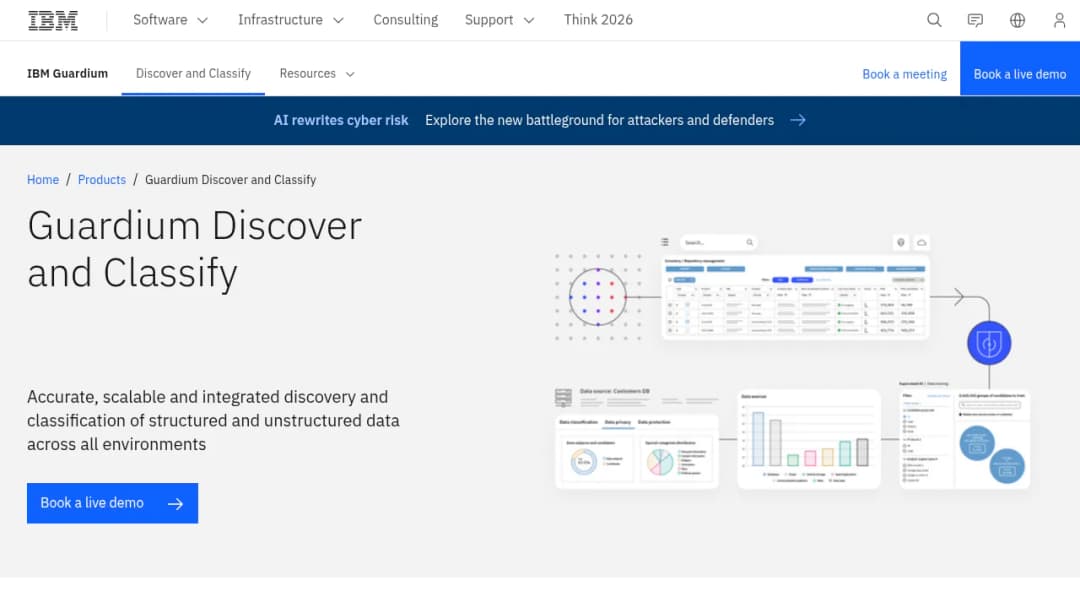The image size is (1080, 608).
Task: Click header Book a live demo button
Action: coord(1019,68)
